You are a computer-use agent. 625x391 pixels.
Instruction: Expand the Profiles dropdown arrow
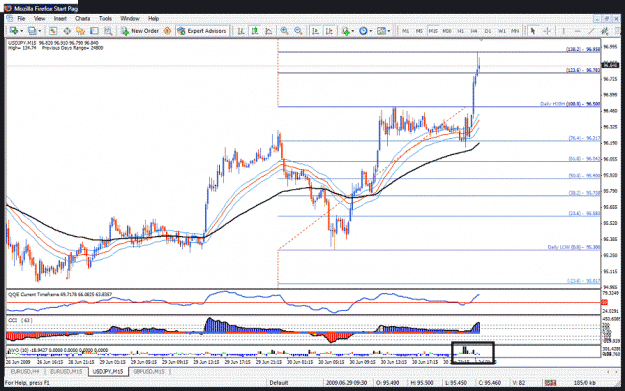pos(39,31)
